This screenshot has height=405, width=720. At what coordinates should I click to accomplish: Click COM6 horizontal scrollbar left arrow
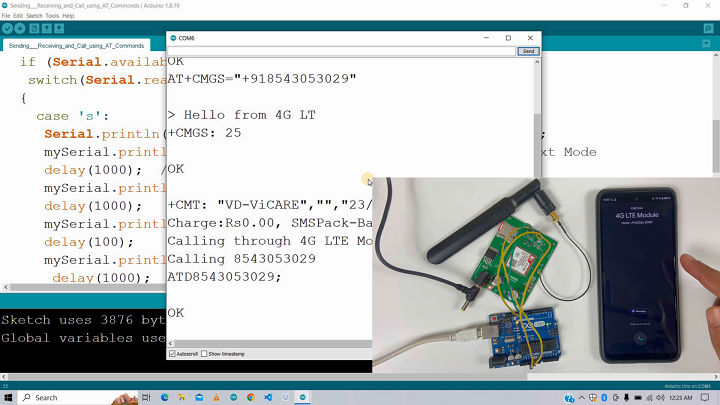pos(170,343)
